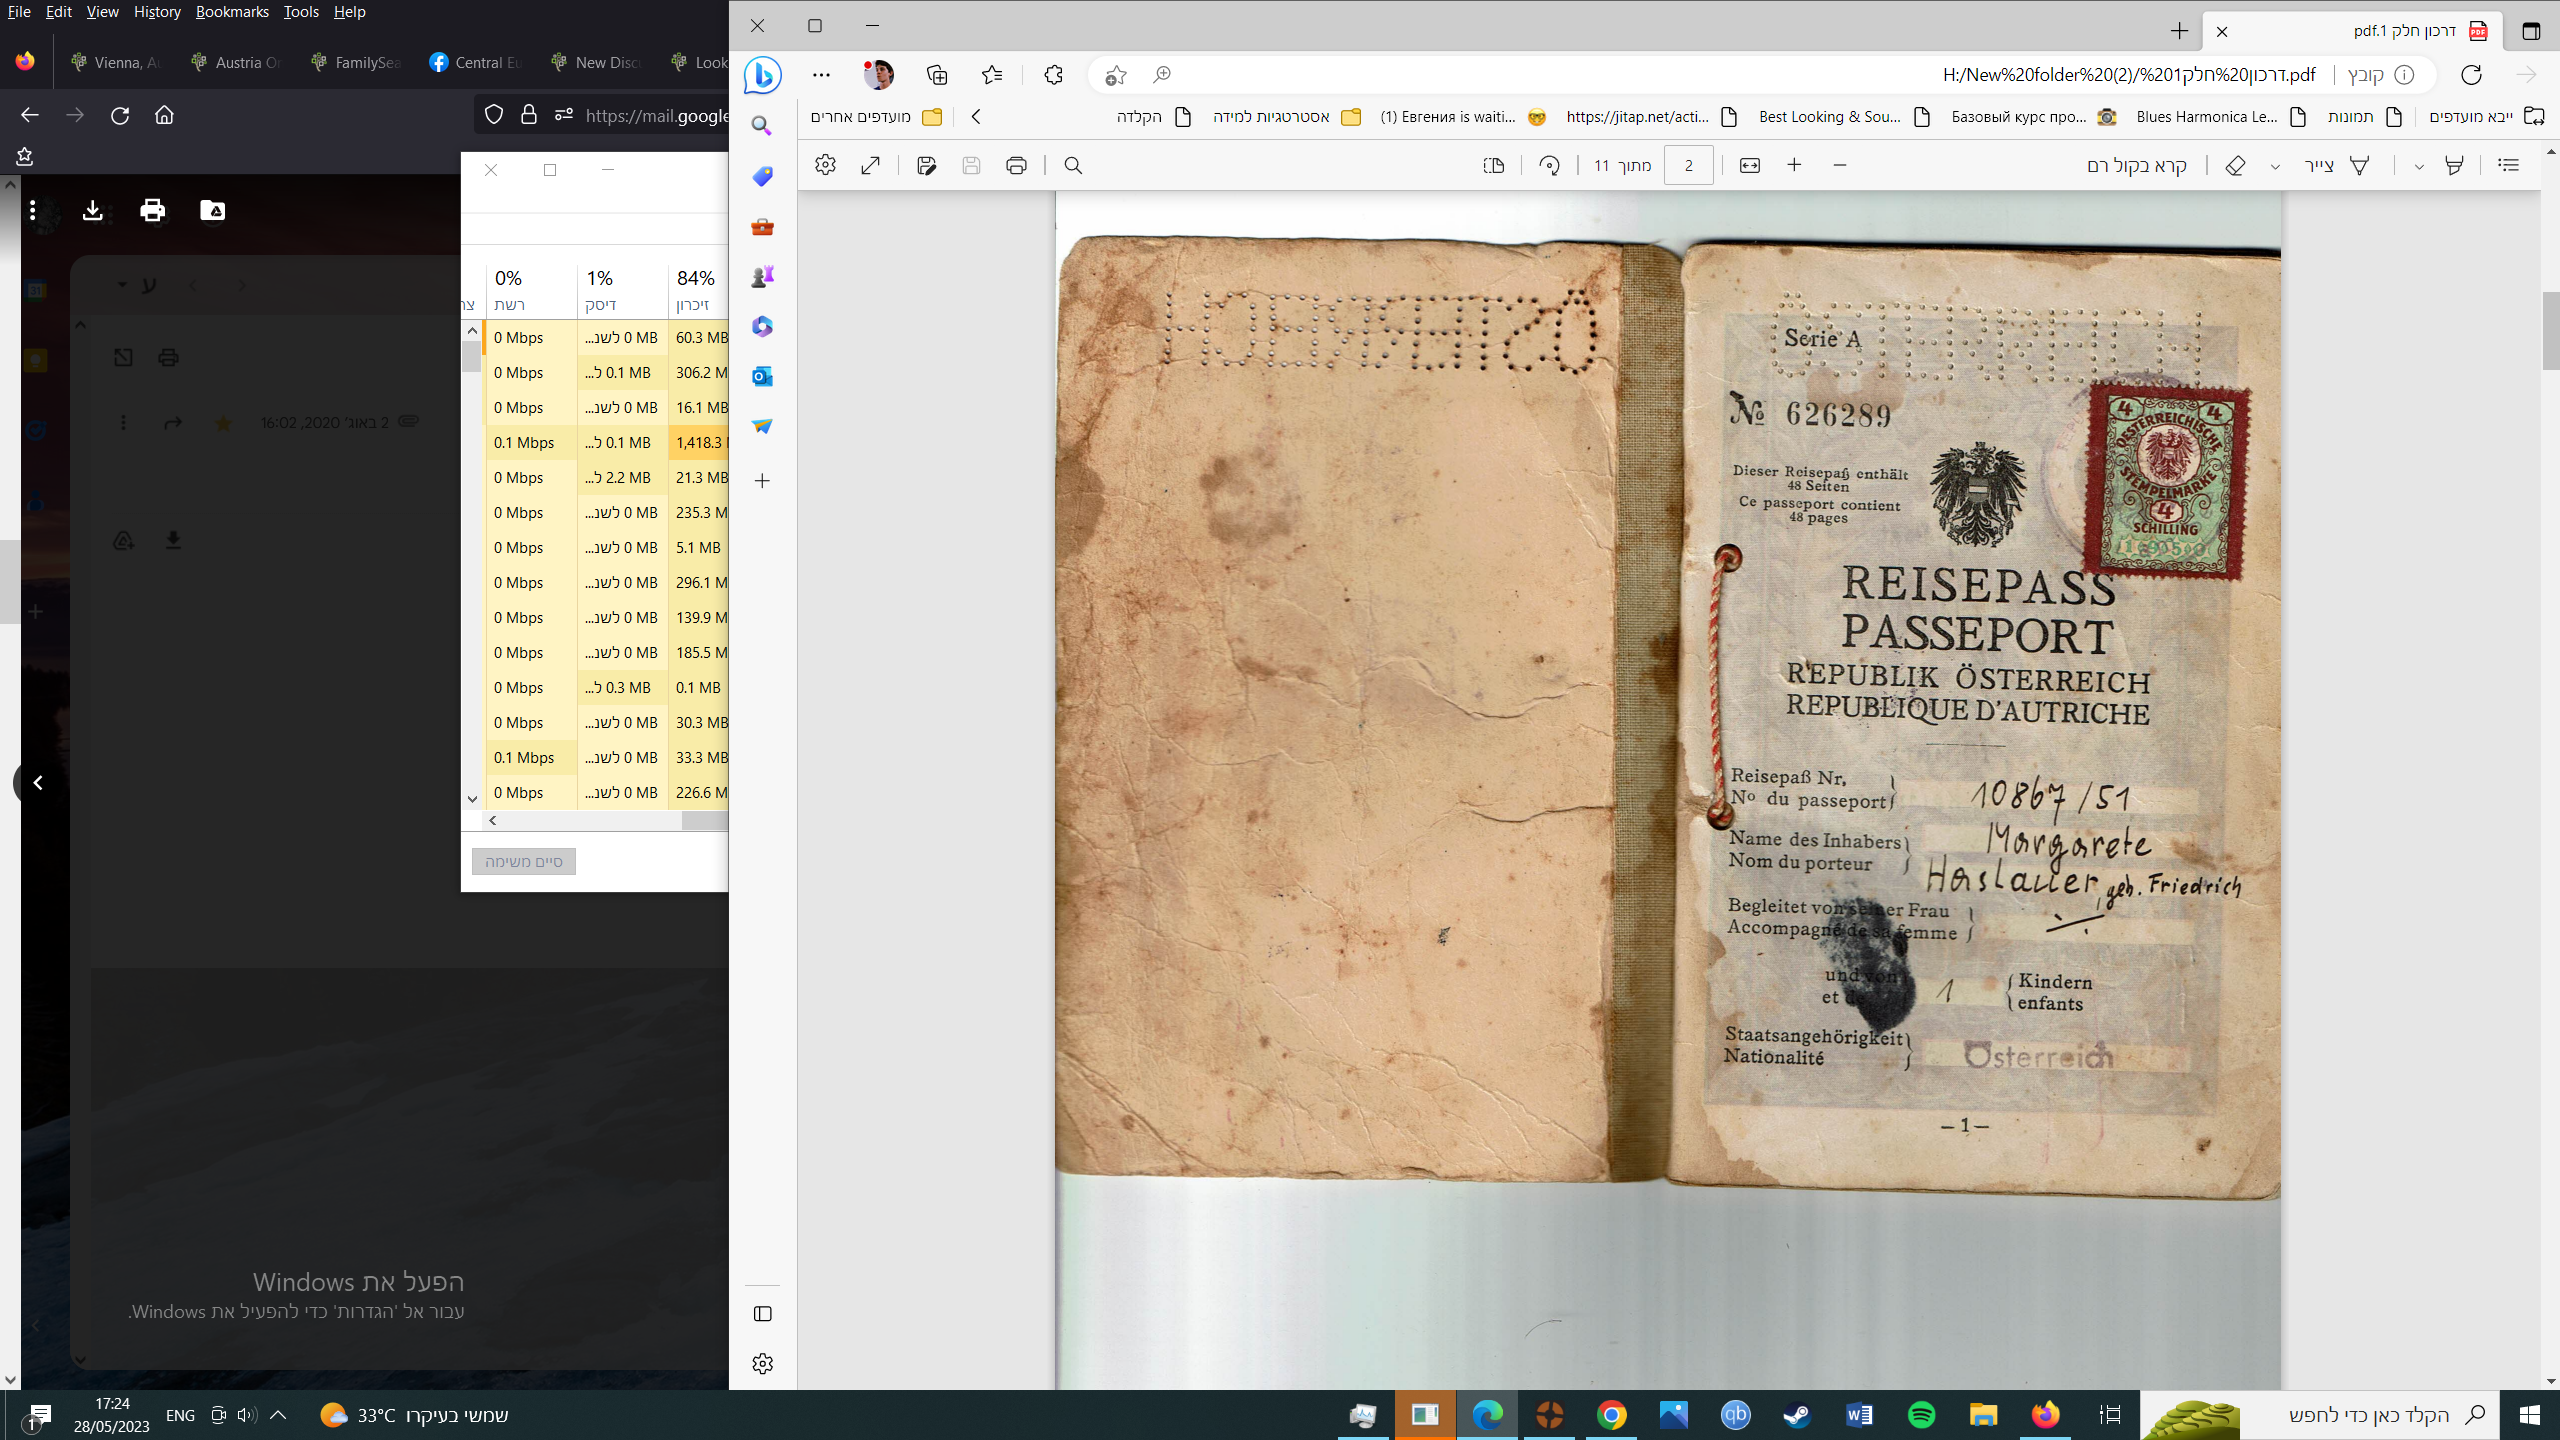Enter PDF full screen mode

point(870,166)
